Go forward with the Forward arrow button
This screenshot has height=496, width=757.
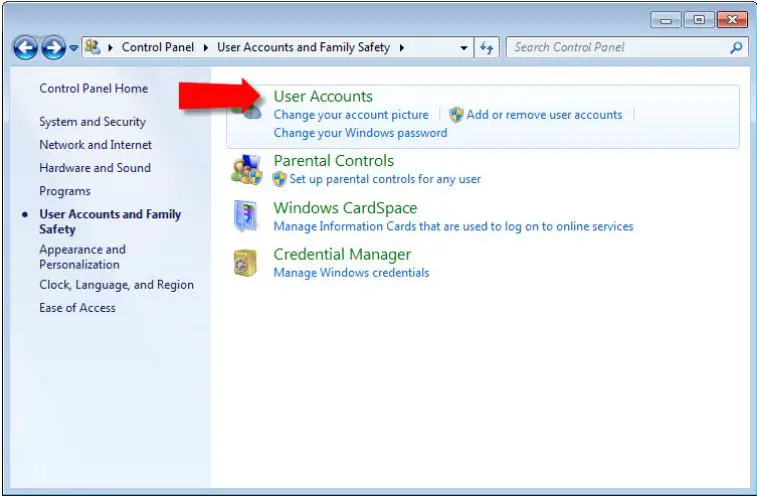53,48
